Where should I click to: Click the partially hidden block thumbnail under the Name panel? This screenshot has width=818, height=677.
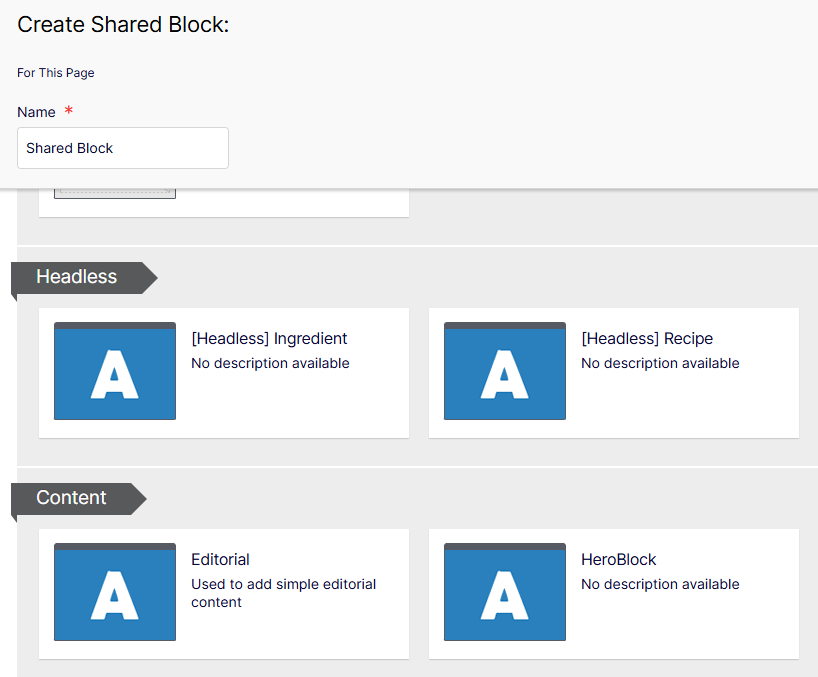[115, 194]
